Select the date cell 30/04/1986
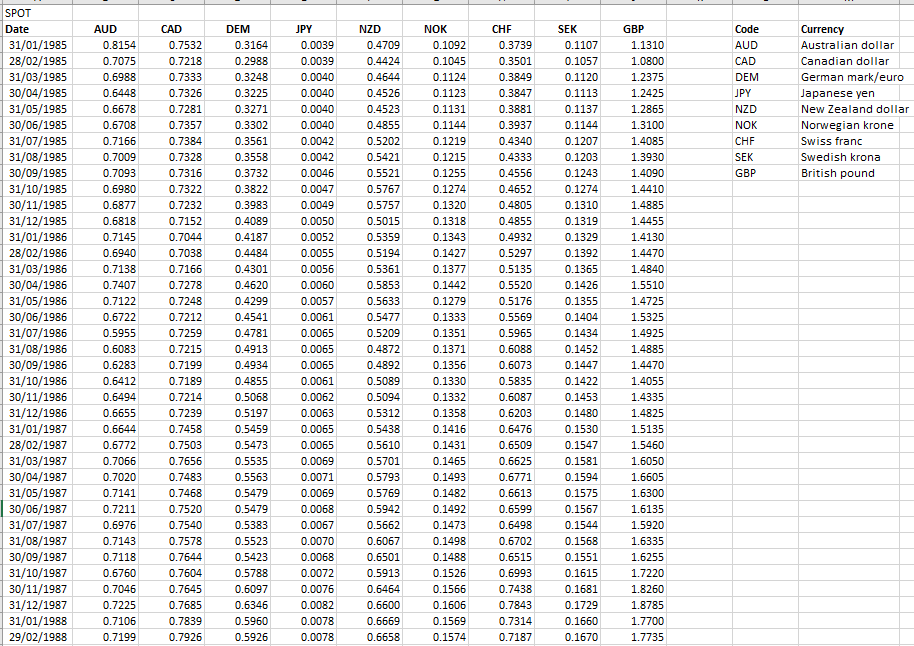The image size is (914, 646). click(x=37, y=285)
